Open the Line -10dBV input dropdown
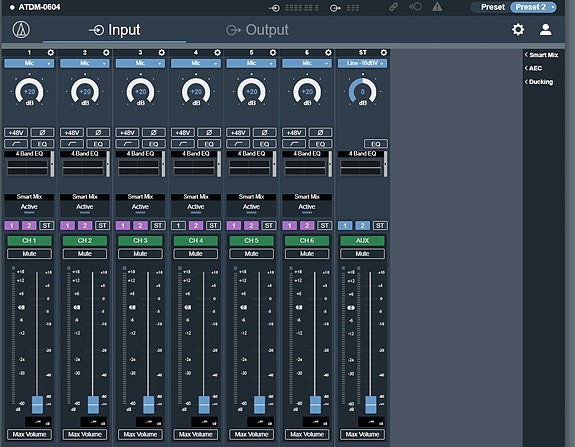This screenshot has width=575, height=447. click(x=362, y=63)
